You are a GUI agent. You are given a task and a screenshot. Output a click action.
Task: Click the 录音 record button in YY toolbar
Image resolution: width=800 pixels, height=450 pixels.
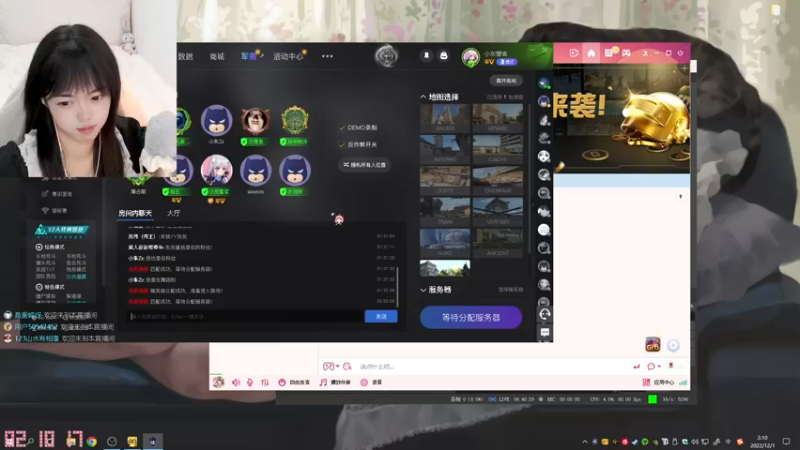point(371,382)
